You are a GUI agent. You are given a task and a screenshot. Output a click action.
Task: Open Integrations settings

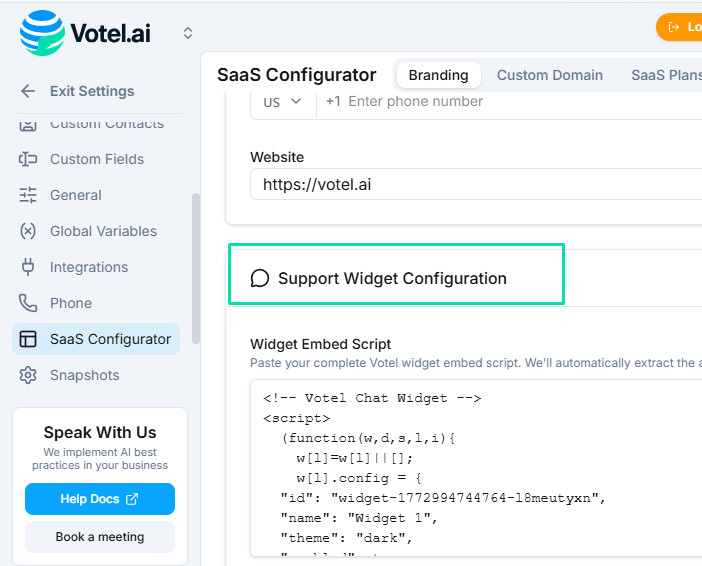(x=89, y=267)
